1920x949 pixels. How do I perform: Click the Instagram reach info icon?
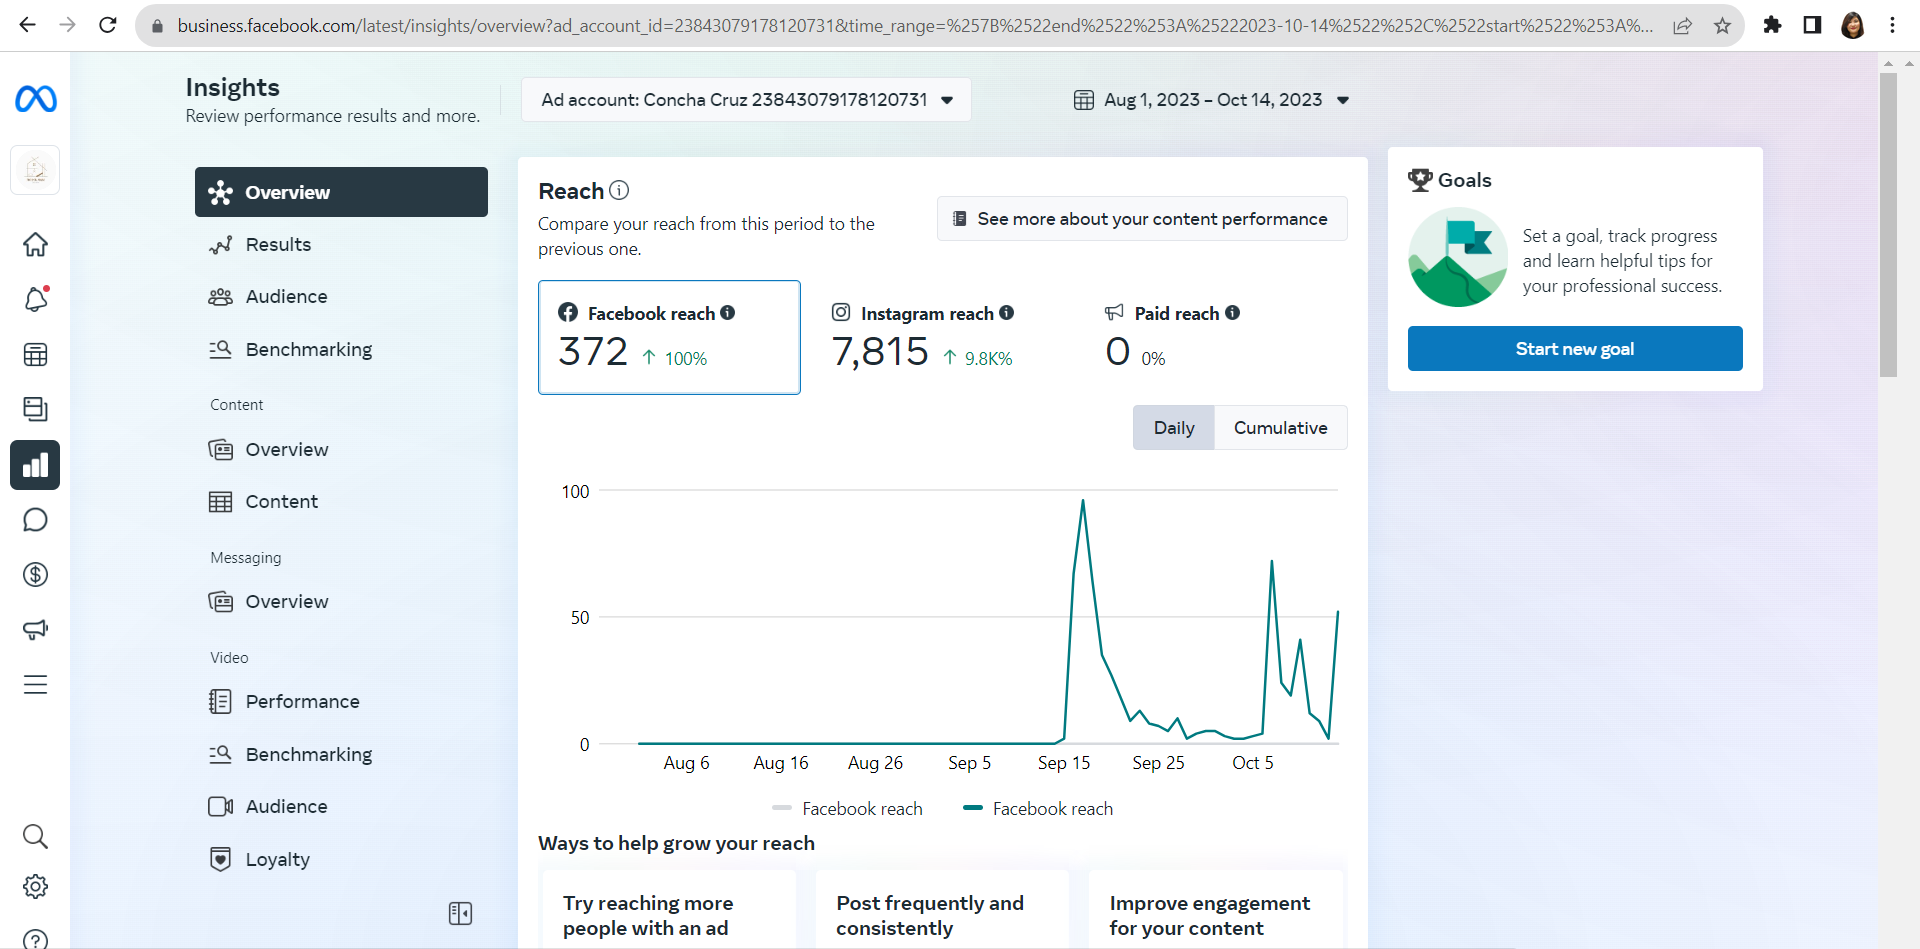(x=1007, y=313)
